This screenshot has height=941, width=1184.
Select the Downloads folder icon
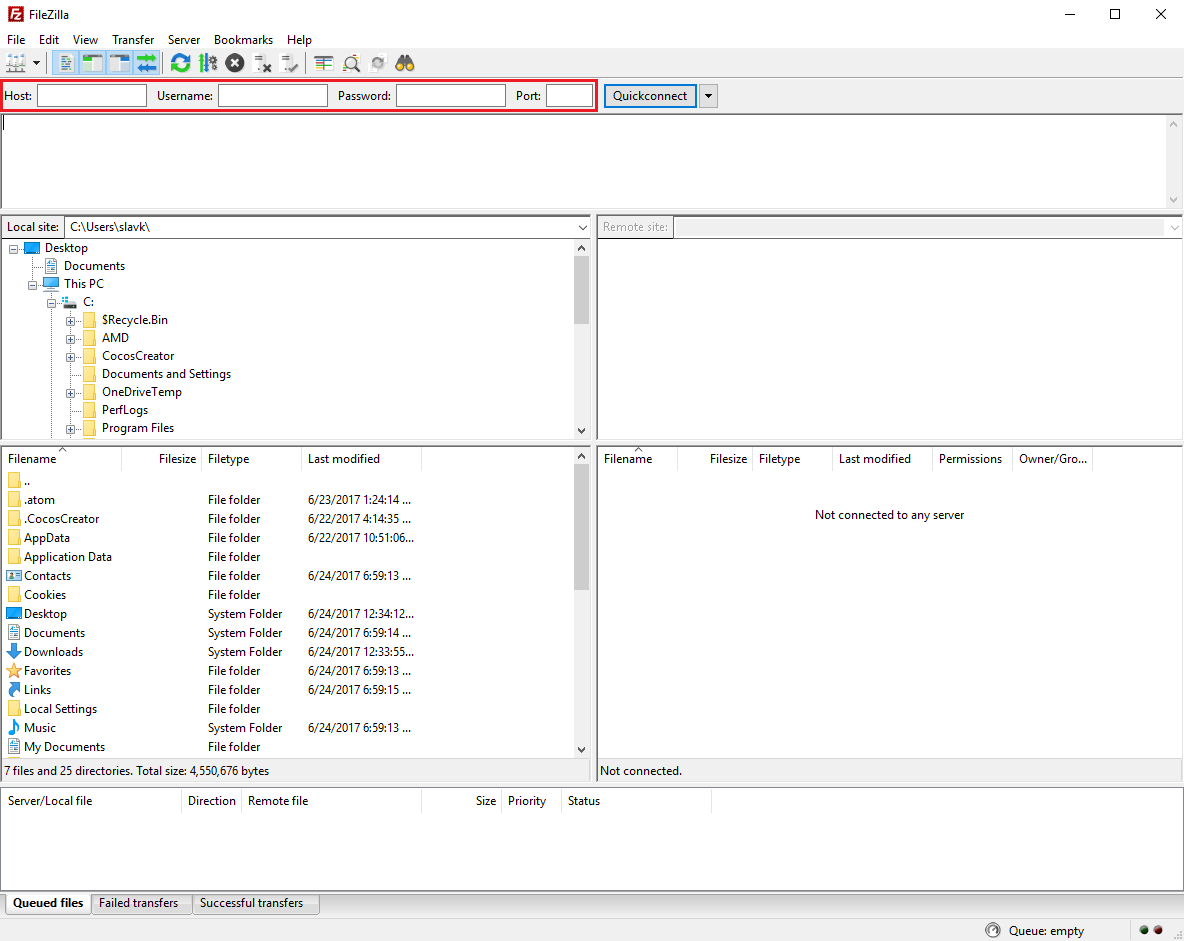(x=14, y=651)
